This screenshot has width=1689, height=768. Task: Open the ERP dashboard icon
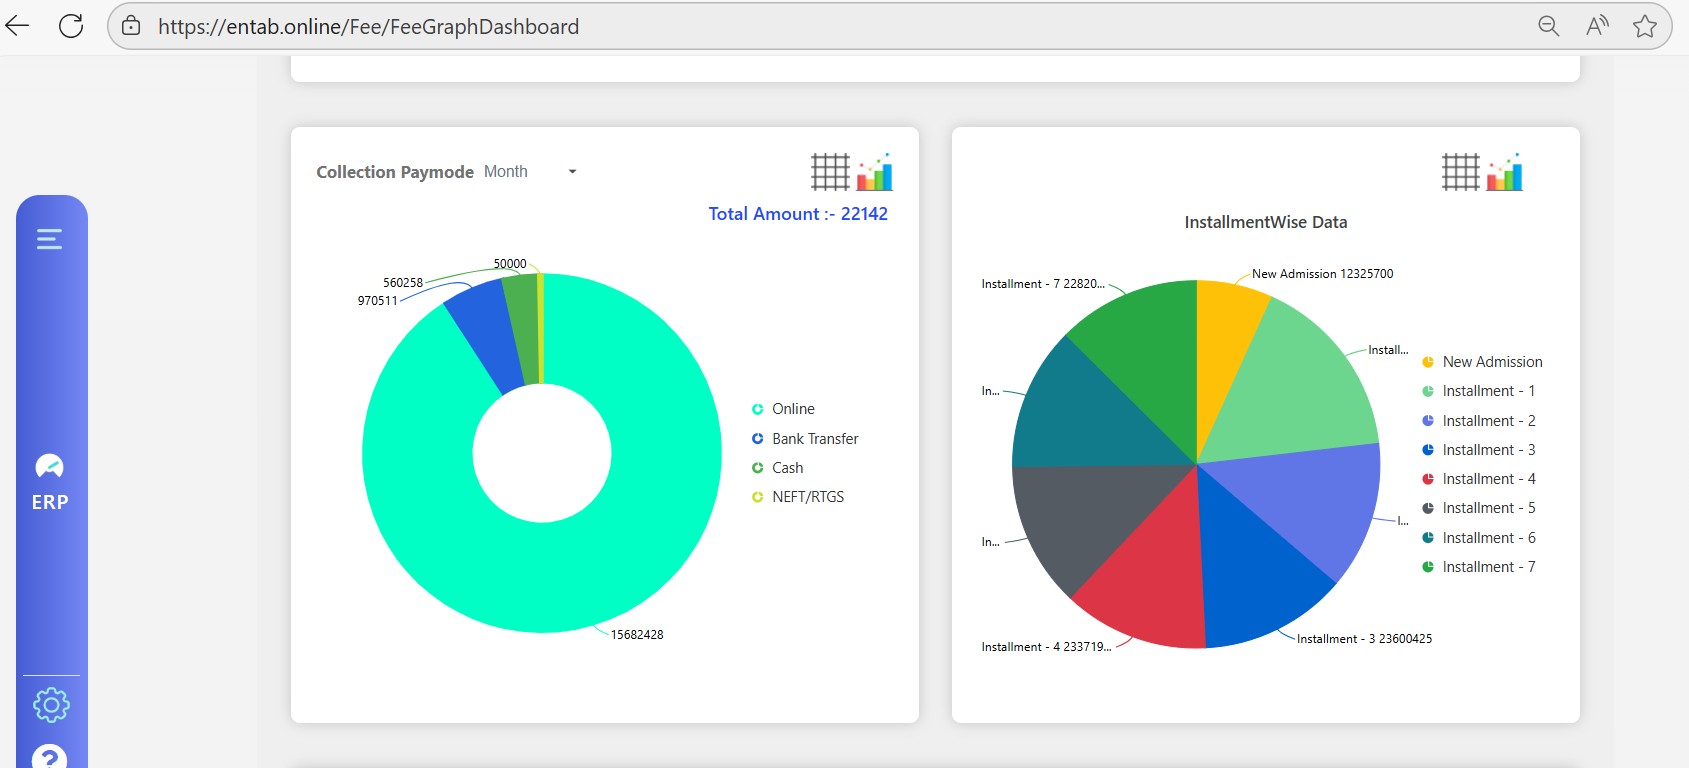click(50, 467)
